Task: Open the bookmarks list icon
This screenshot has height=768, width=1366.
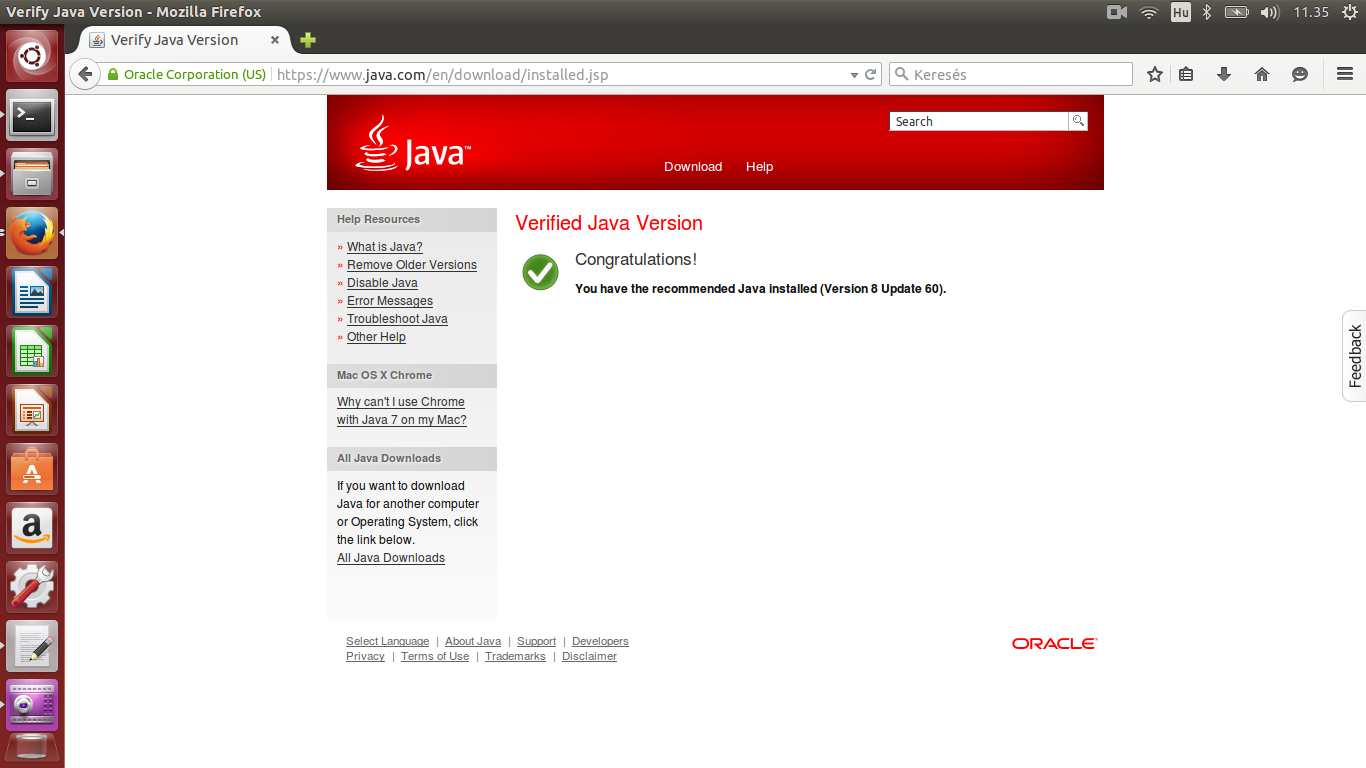Action: (1186, 74)
